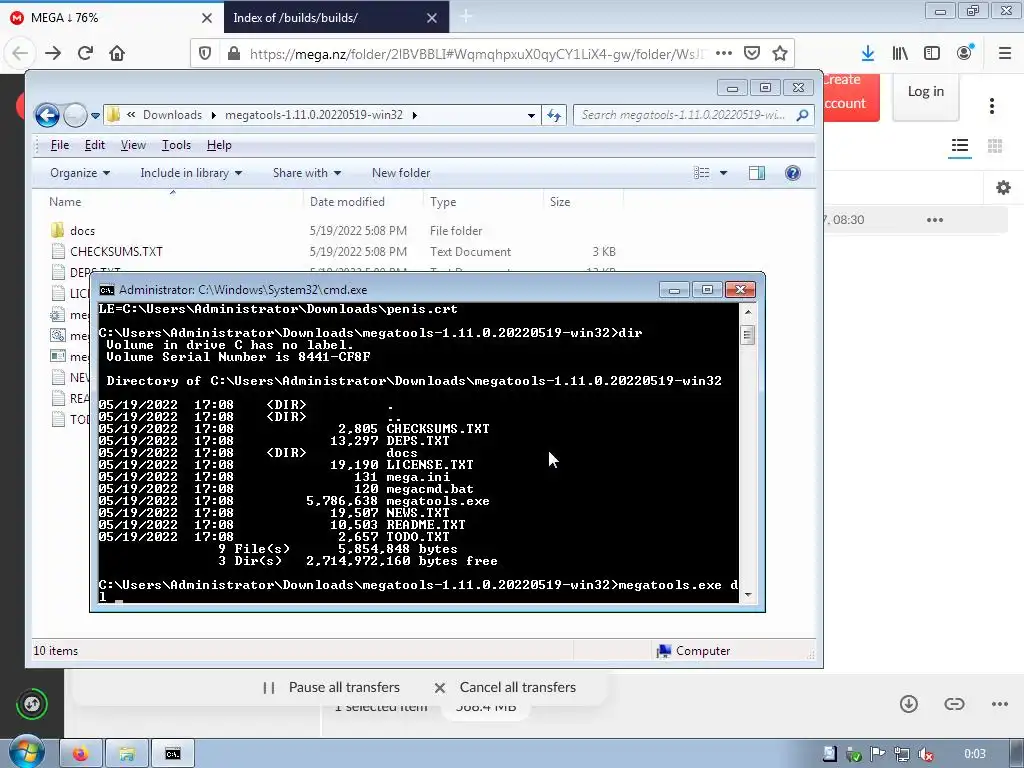Go to Firefox home page
The height and width of the screenshot is (768, 1024).
(x=117, y=53)
